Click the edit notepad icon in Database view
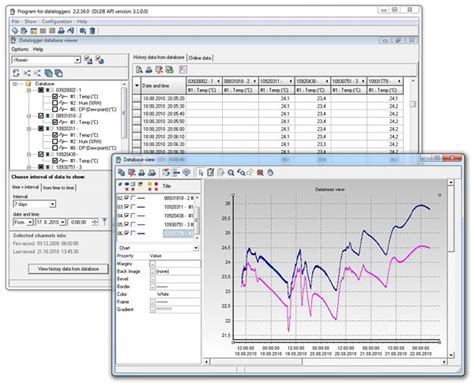 coord(210,172)
